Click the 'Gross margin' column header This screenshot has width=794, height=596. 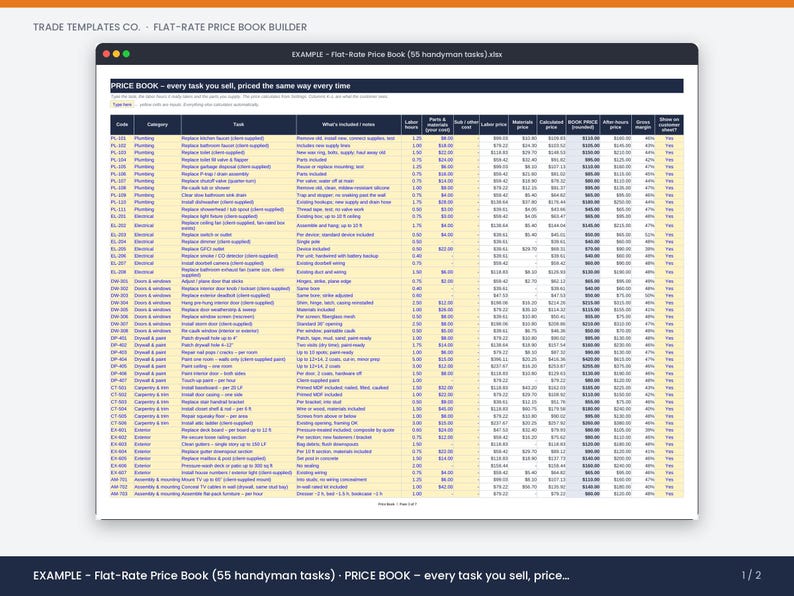tap(643, 125)
